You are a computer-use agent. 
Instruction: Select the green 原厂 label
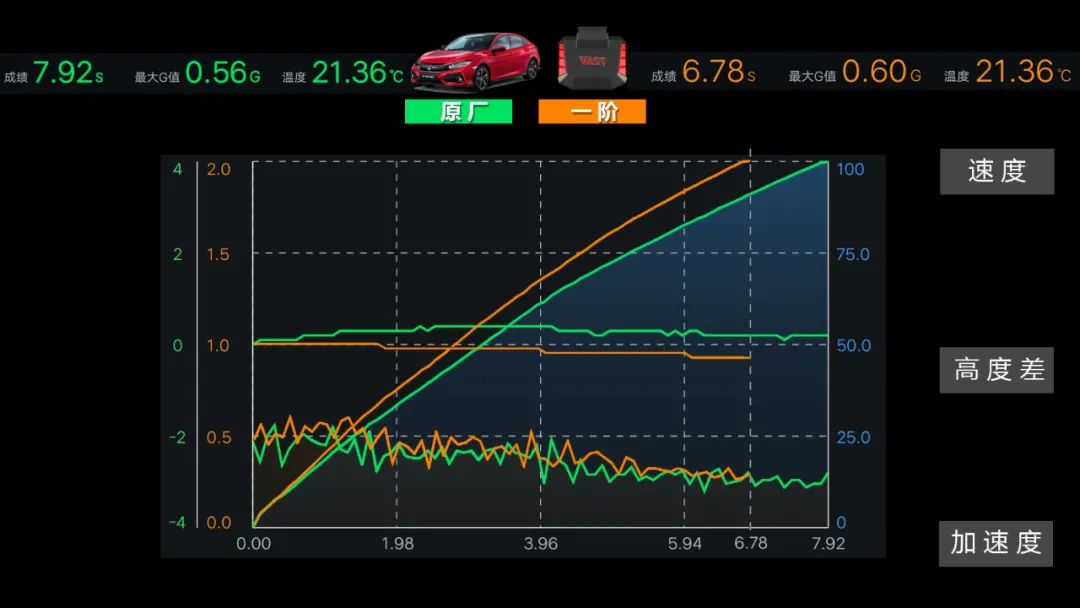[x=458, y=112]
